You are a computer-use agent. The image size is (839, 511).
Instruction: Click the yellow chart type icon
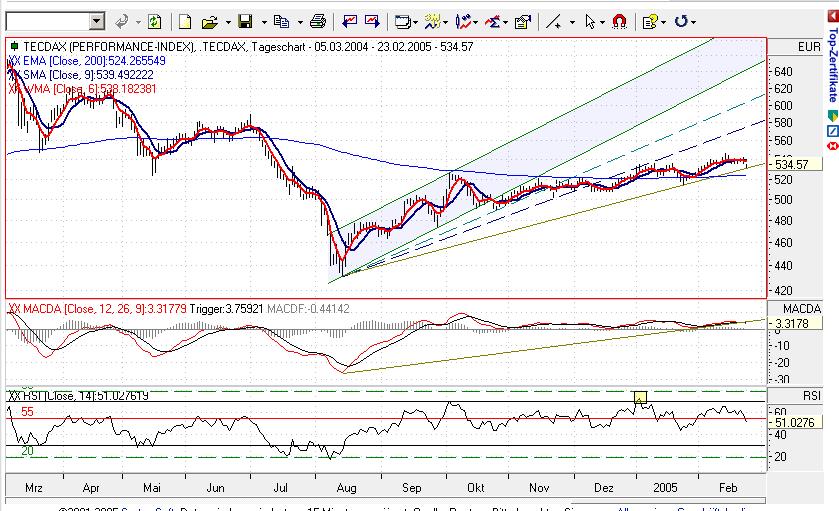click(x=432, y=22)
